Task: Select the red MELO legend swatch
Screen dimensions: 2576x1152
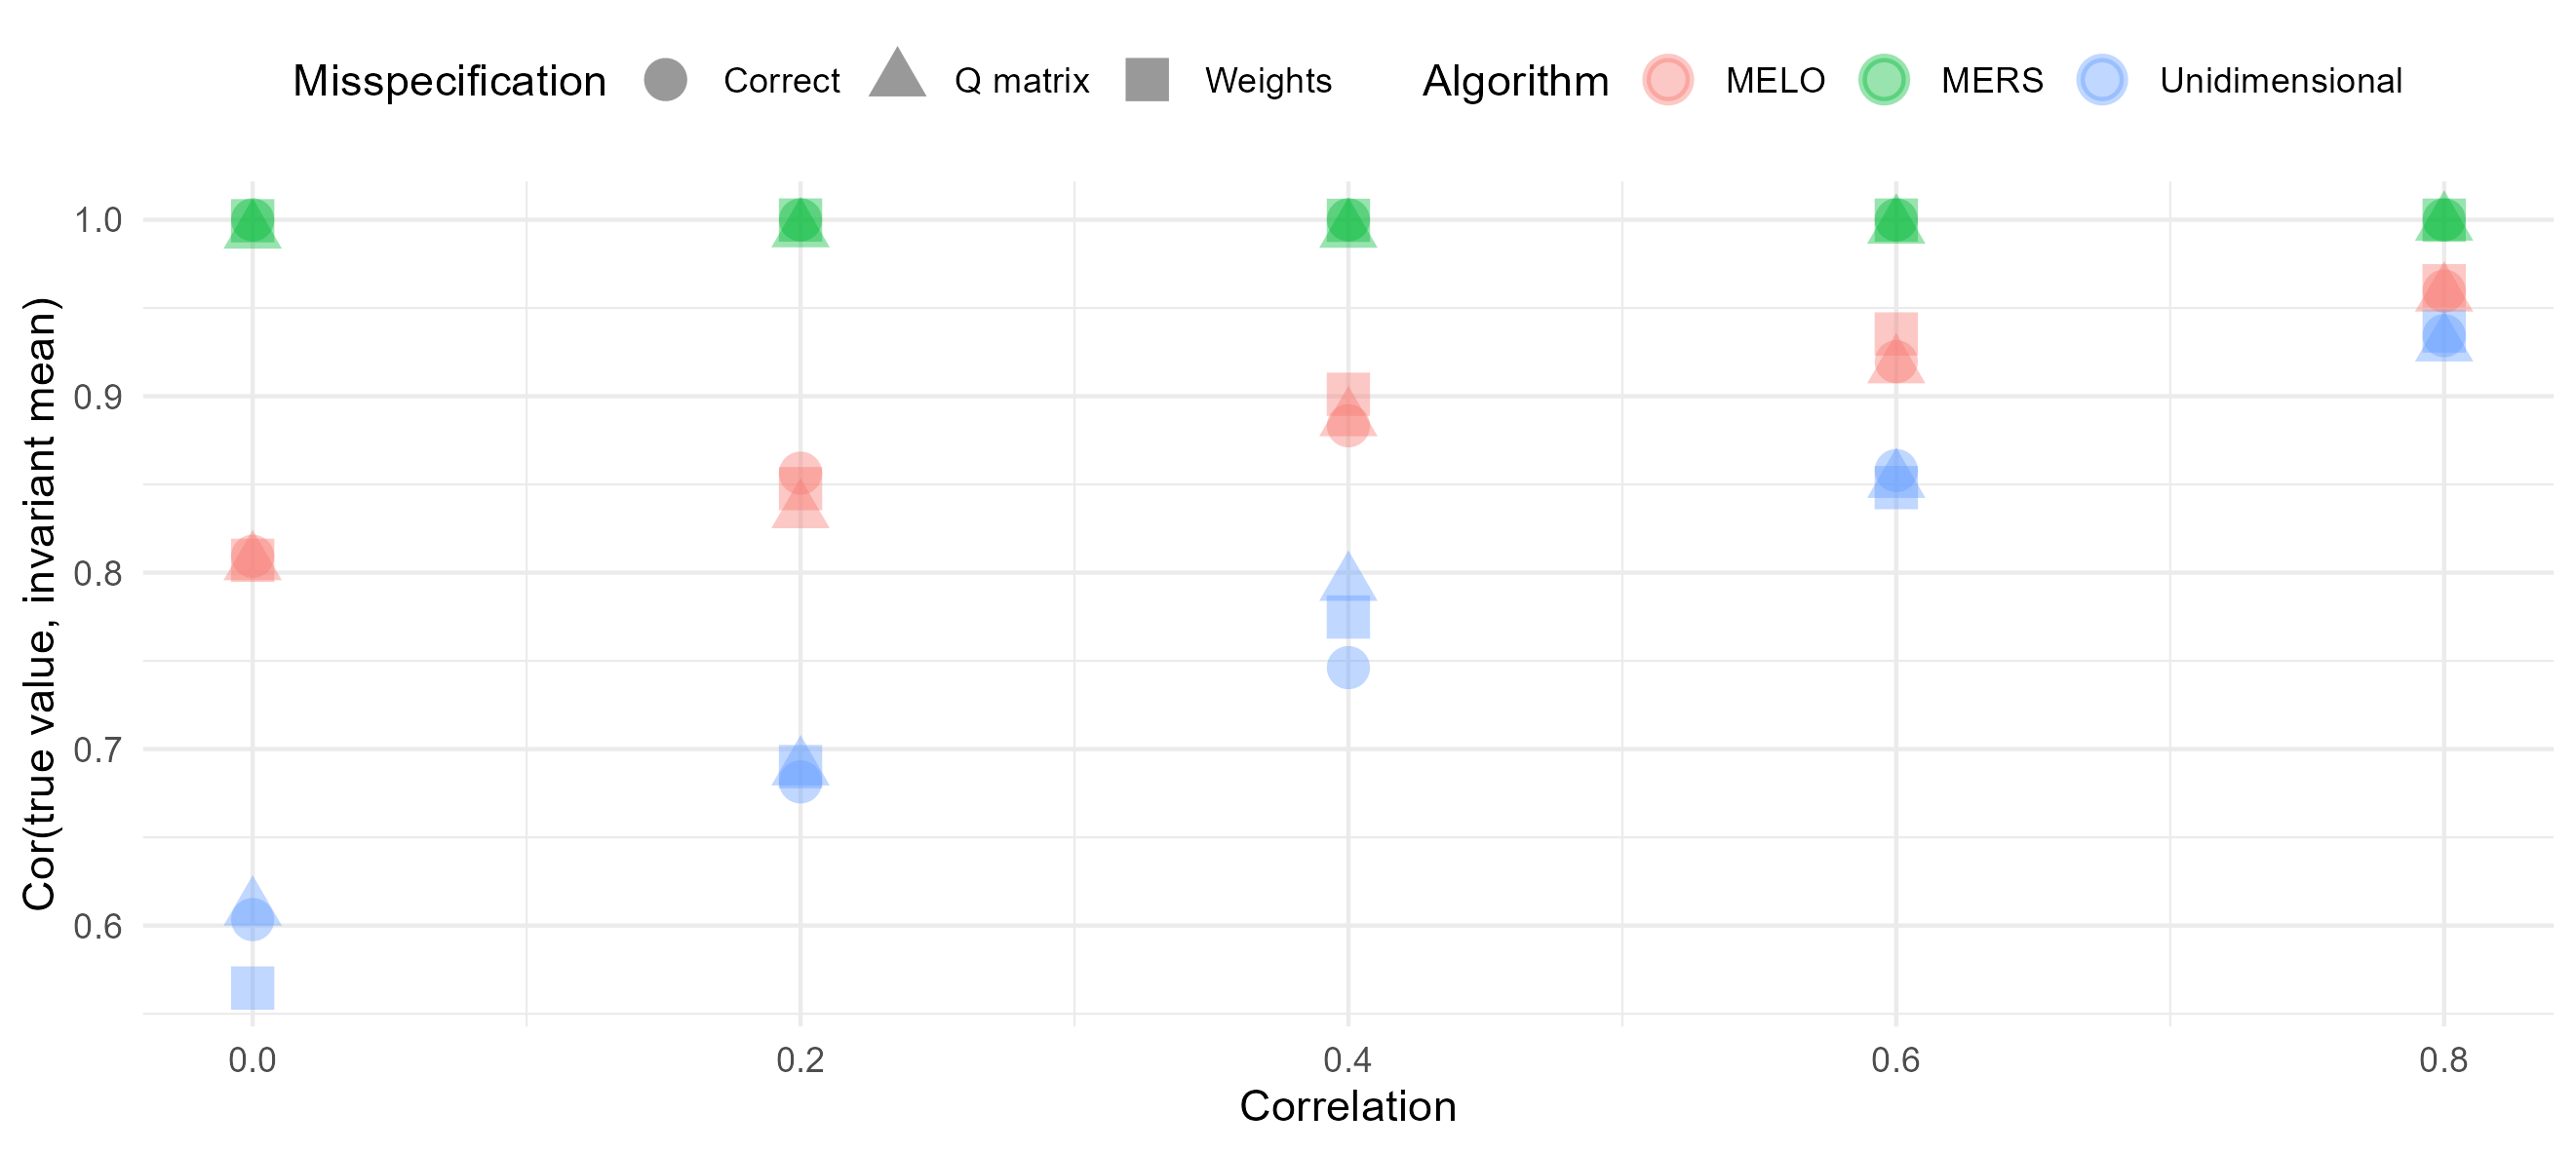Action: [x=1667, y=80]
